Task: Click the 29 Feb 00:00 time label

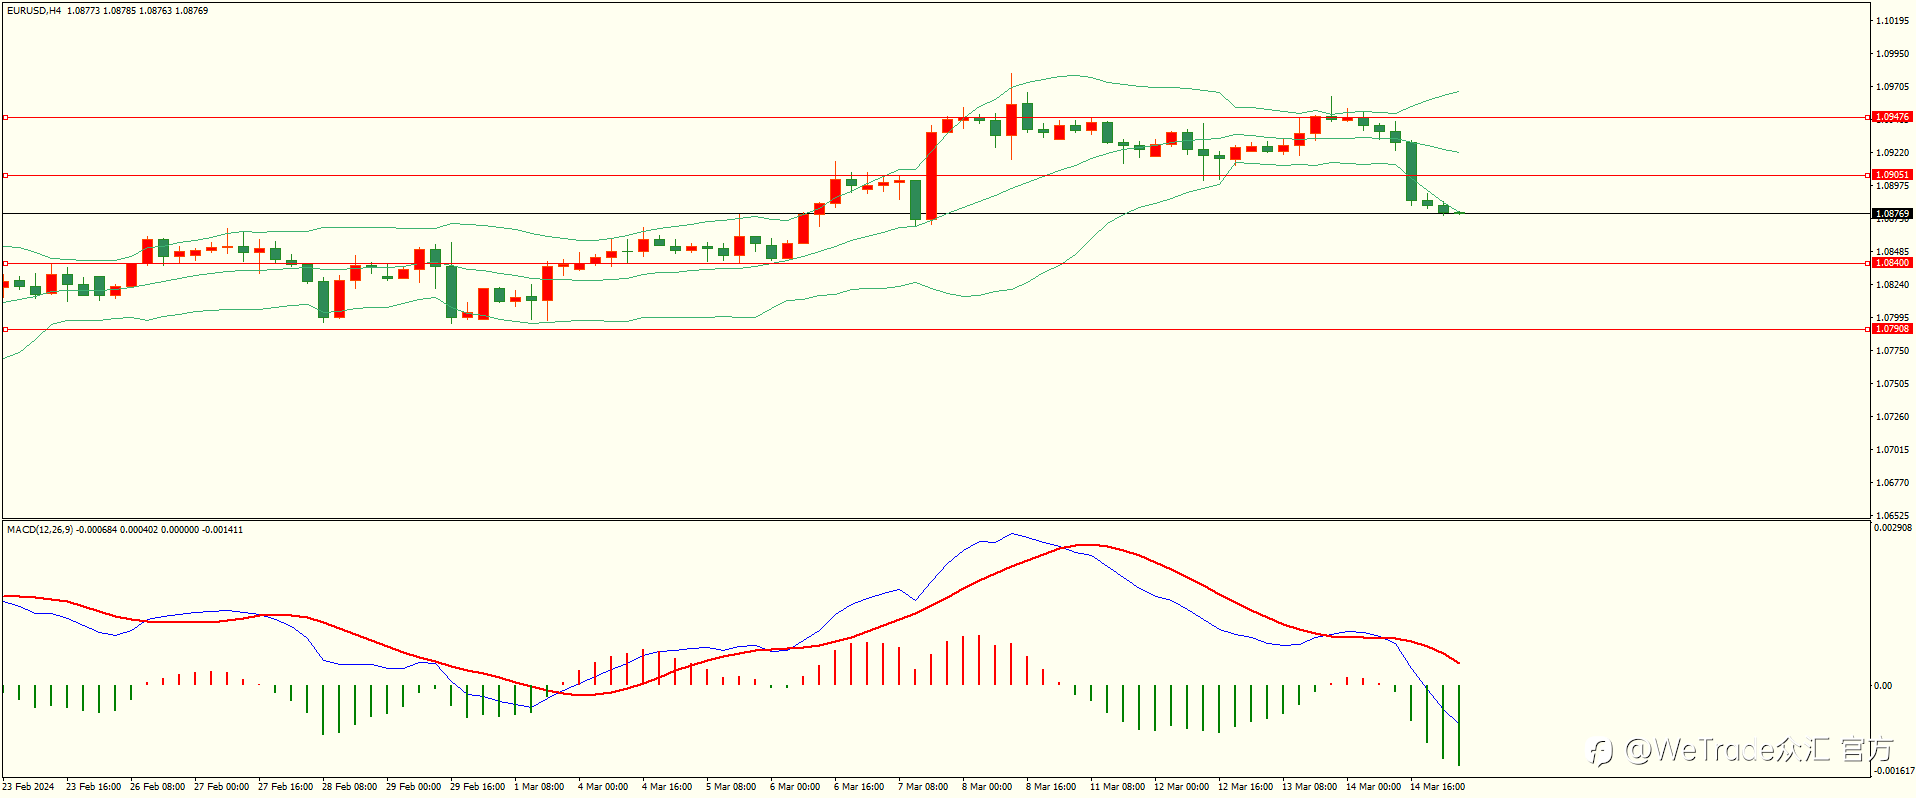Action: [x=413, y=787]
